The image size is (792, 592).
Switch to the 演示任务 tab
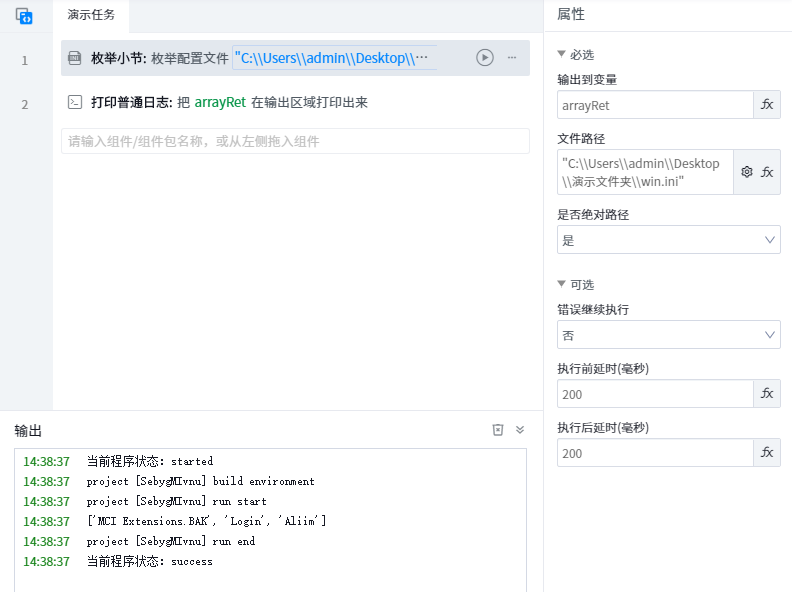(91, 15)
